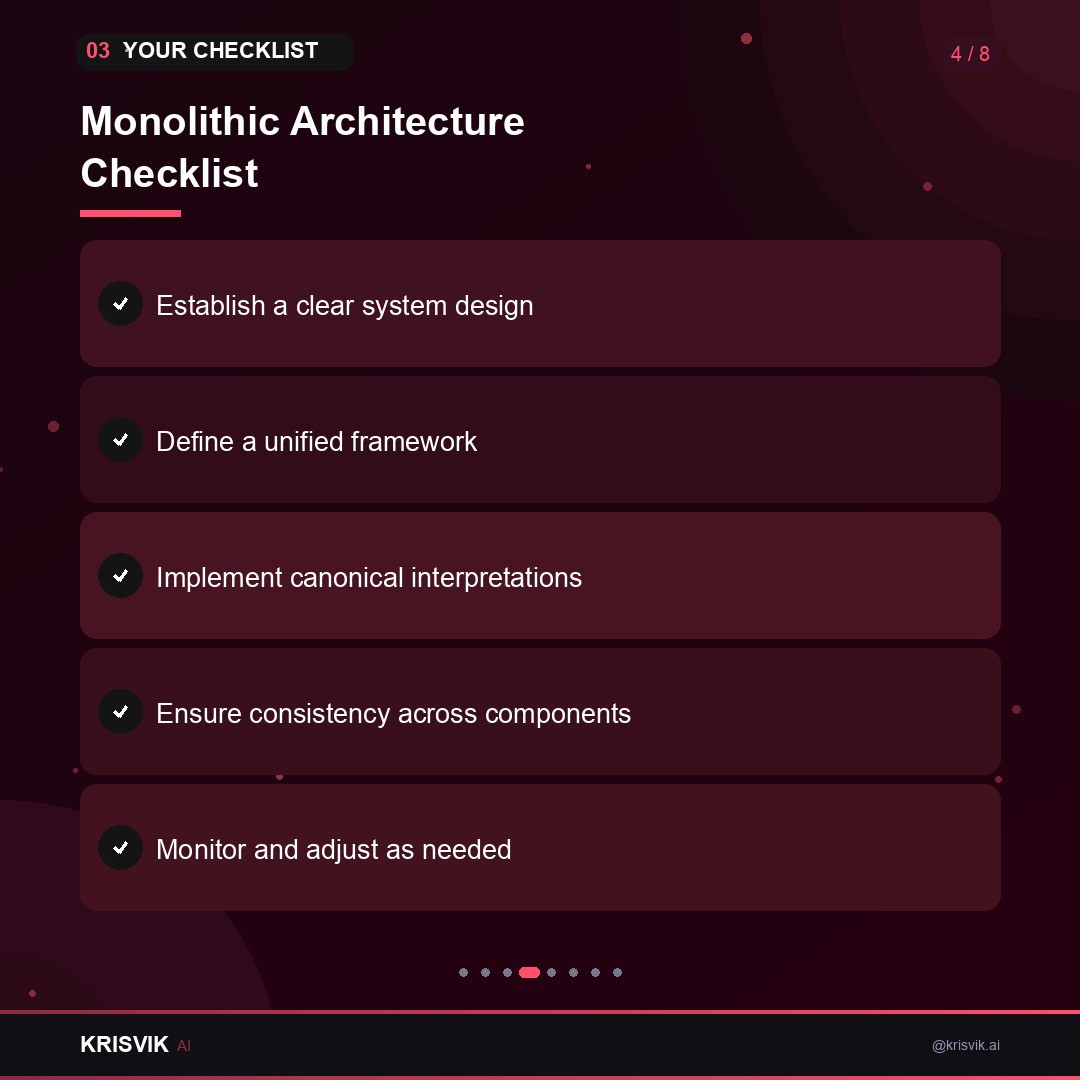Viewport: 1080px width, 1080px height.
Task: Select the fifth pagination dot
Action: (552, 973)
